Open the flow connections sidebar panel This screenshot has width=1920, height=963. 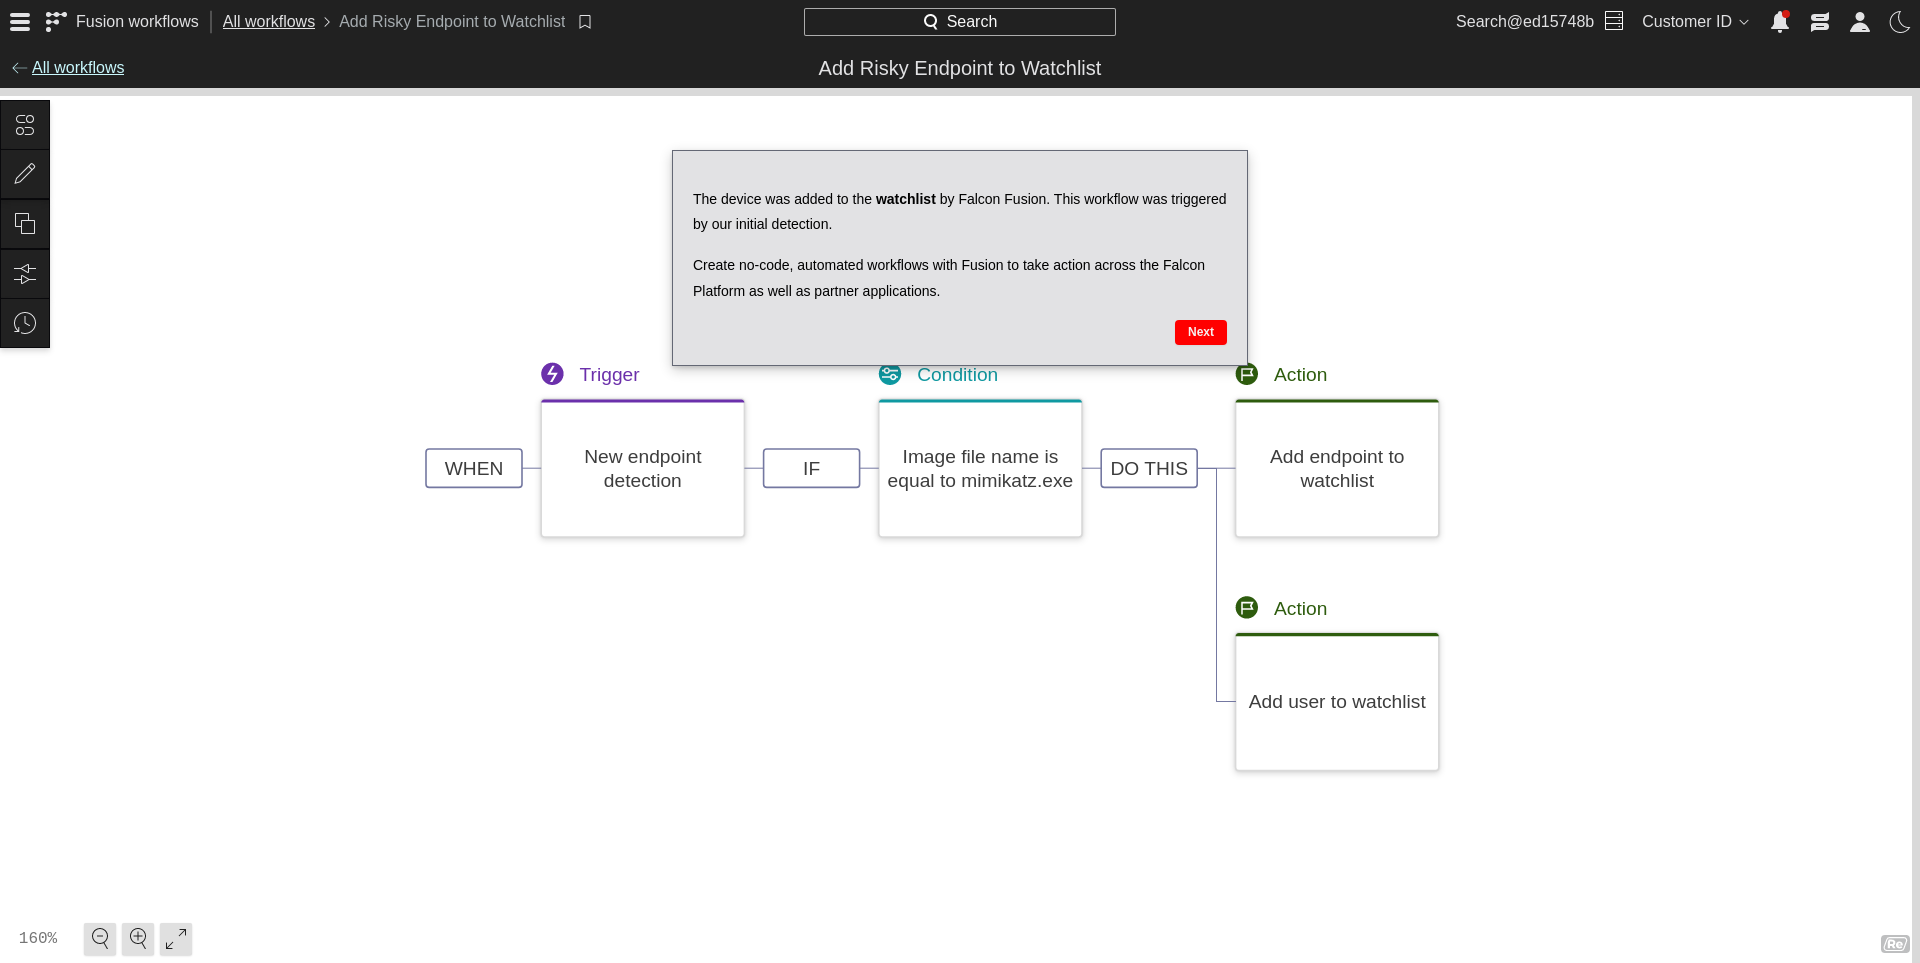[x=25, y=273]
